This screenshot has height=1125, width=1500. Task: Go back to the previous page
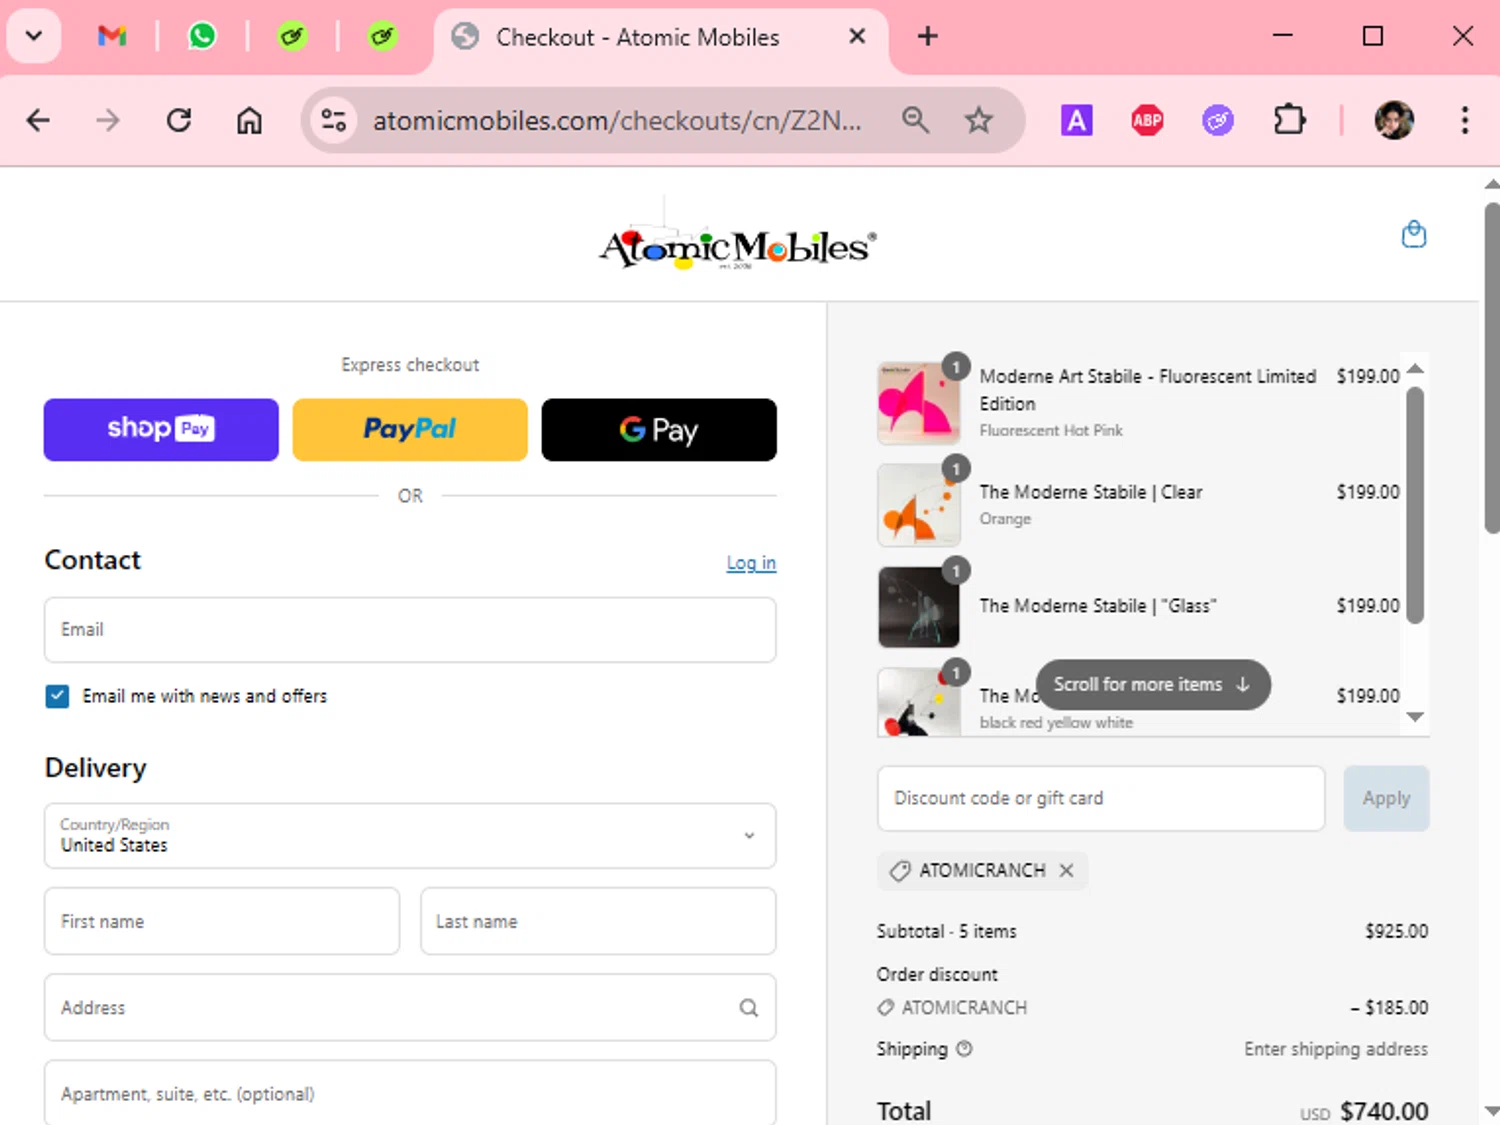(38, 121)
